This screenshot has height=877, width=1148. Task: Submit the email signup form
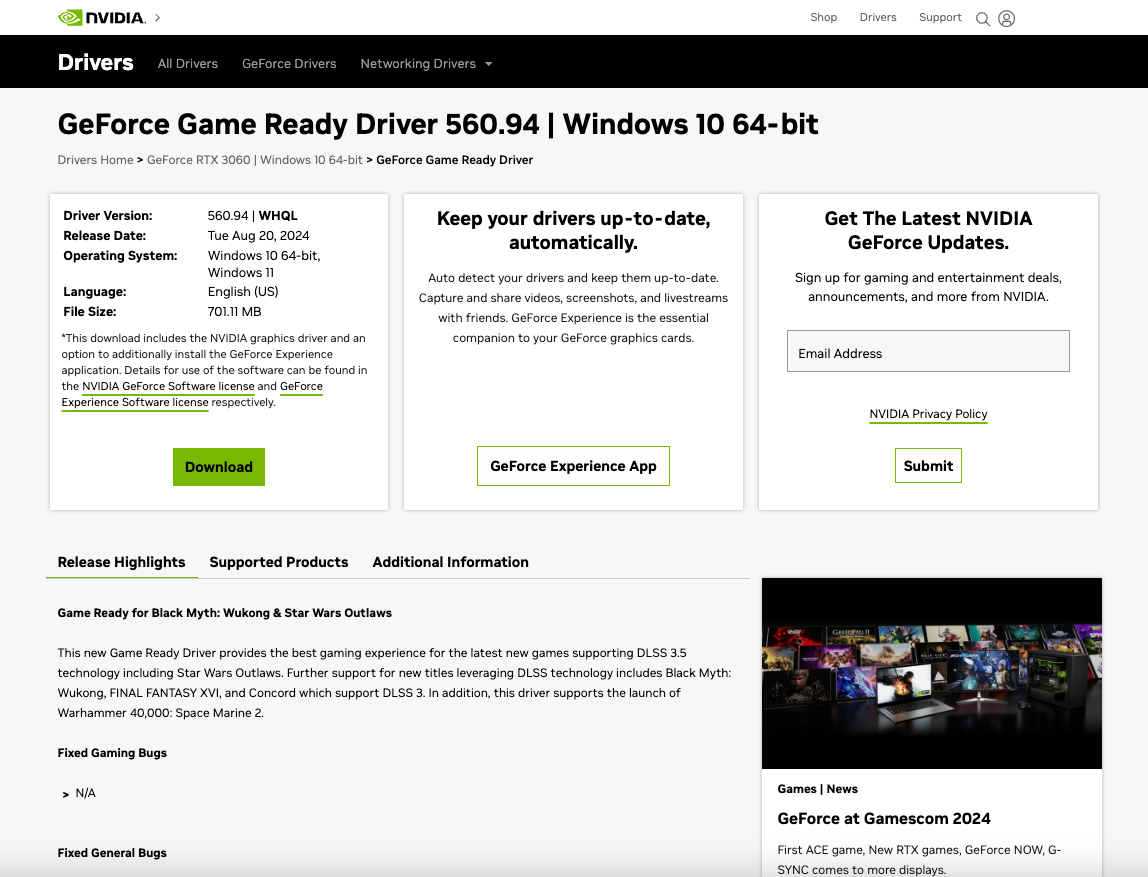coord(928,466)
